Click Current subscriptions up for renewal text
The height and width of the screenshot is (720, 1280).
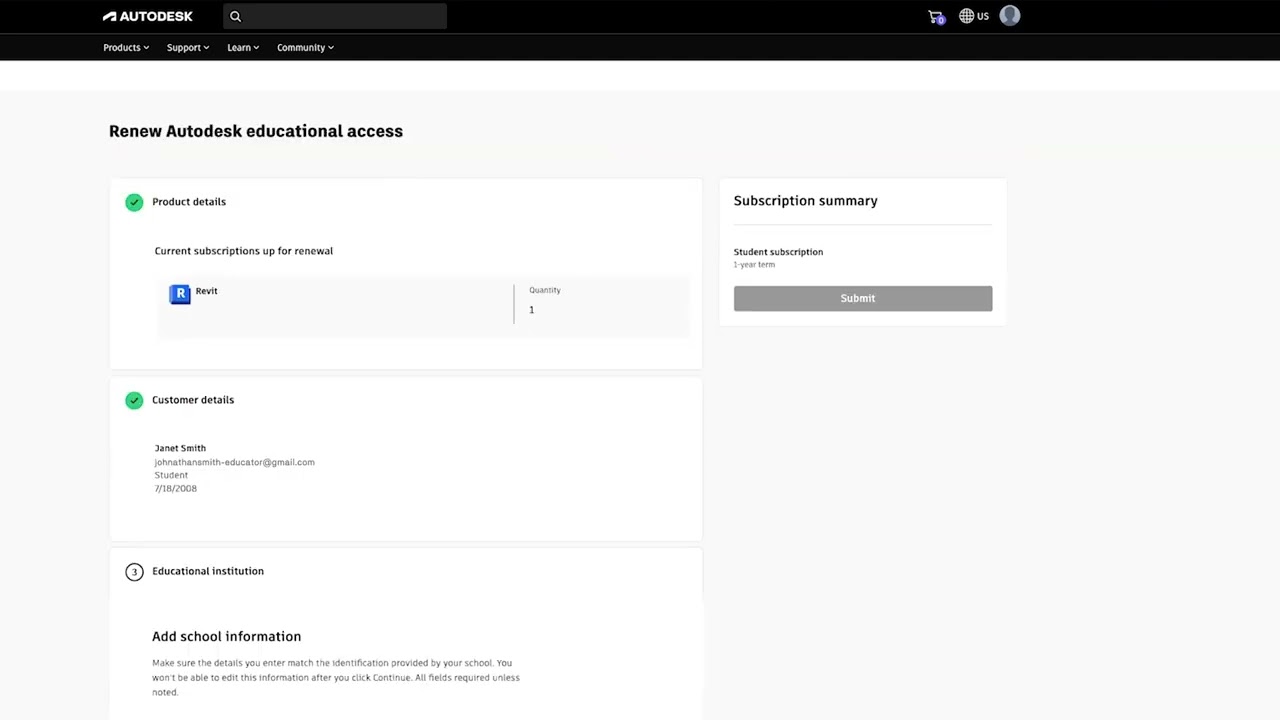(244, 251)
